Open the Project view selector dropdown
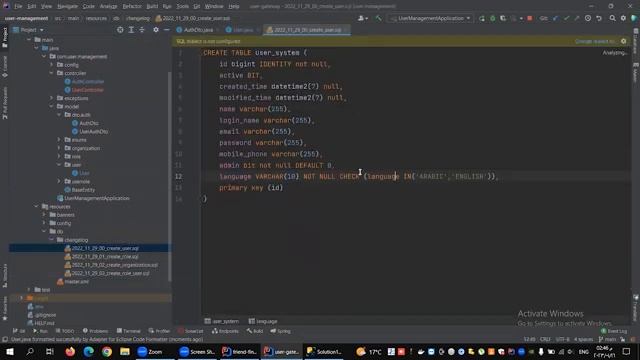This screenshot has width=640, height=360. pyautogui.click(x=28, y=30)
